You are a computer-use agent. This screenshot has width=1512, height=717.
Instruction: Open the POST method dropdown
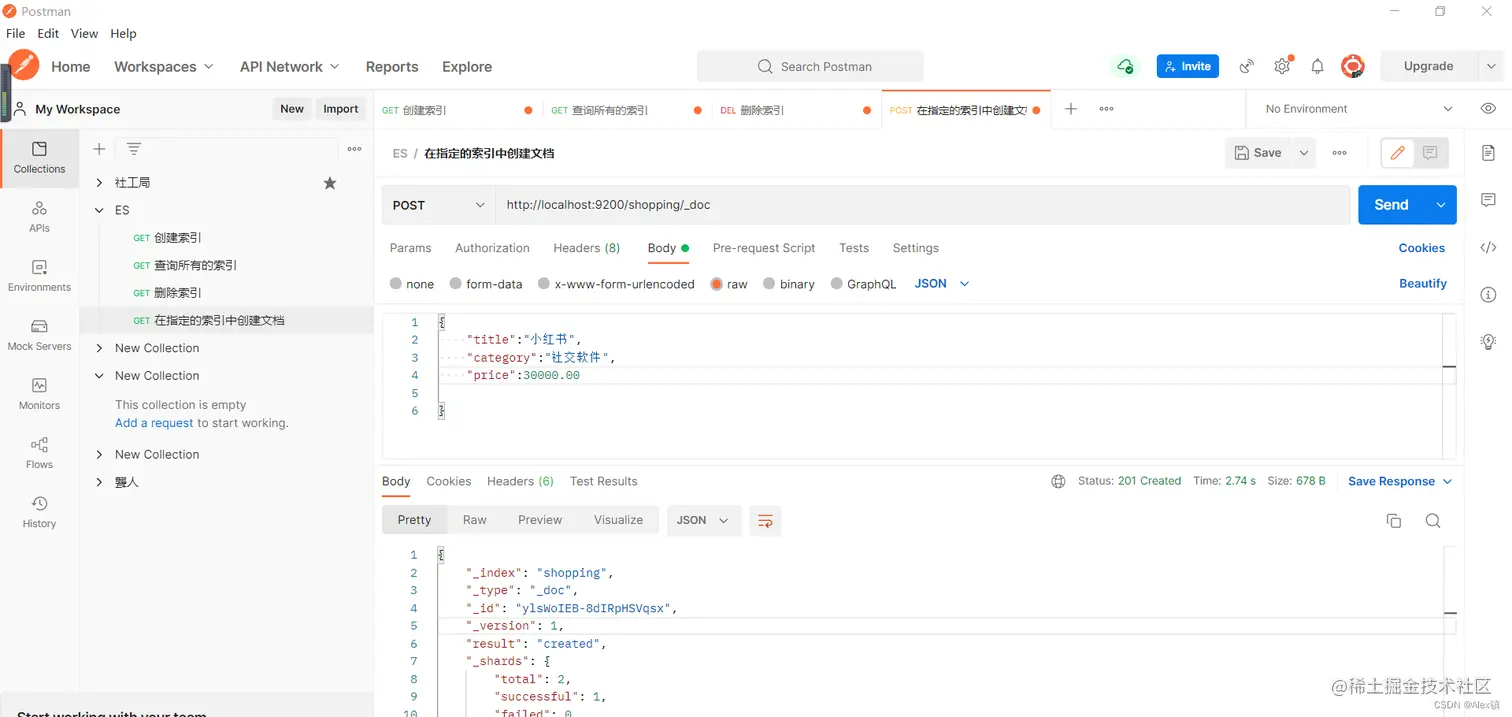click(438, 205)
